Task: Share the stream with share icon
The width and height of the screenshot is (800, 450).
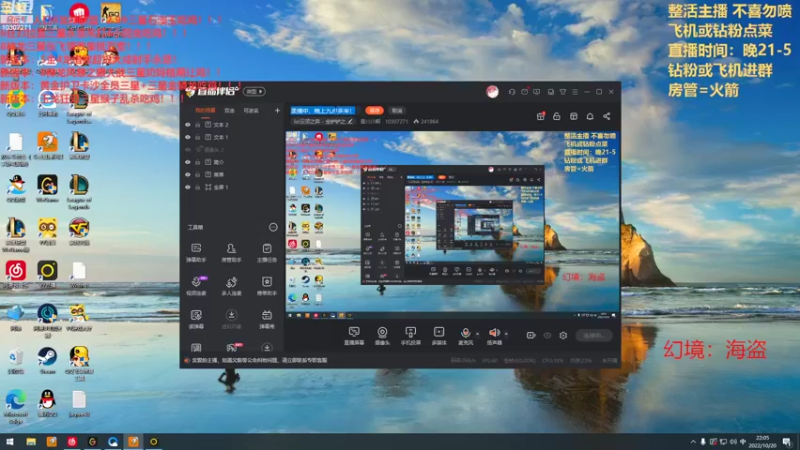Action: coord(607,116)
